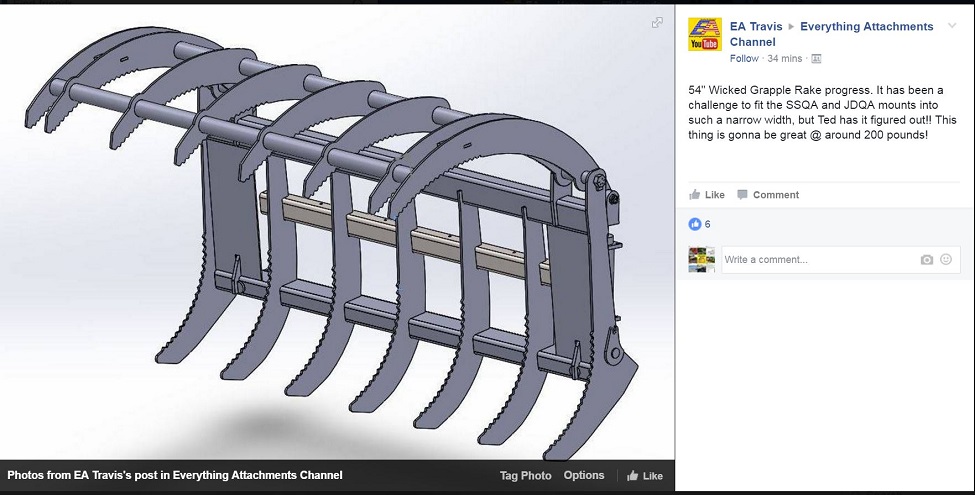Click the 34 mins timestamp
The image size is (975, 495).
(x=786, y=59)
